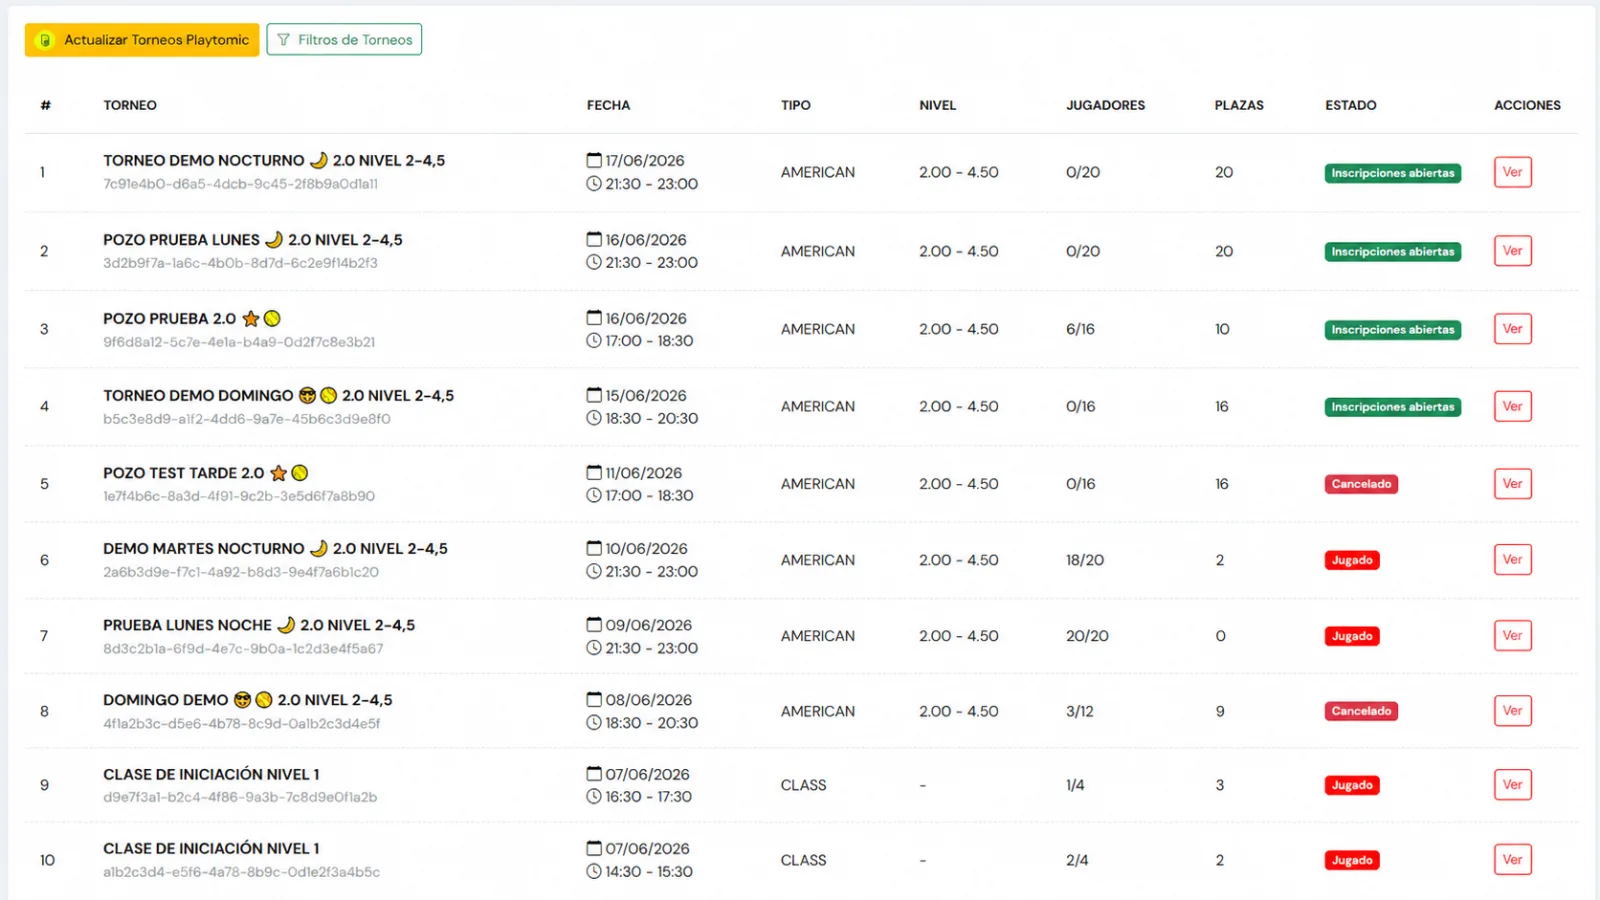Viewport: 1600px width, 900px height.
Task: Click calendar icon beside 15/06/2026
Action: pyautogui.click(x=594, y=395)
